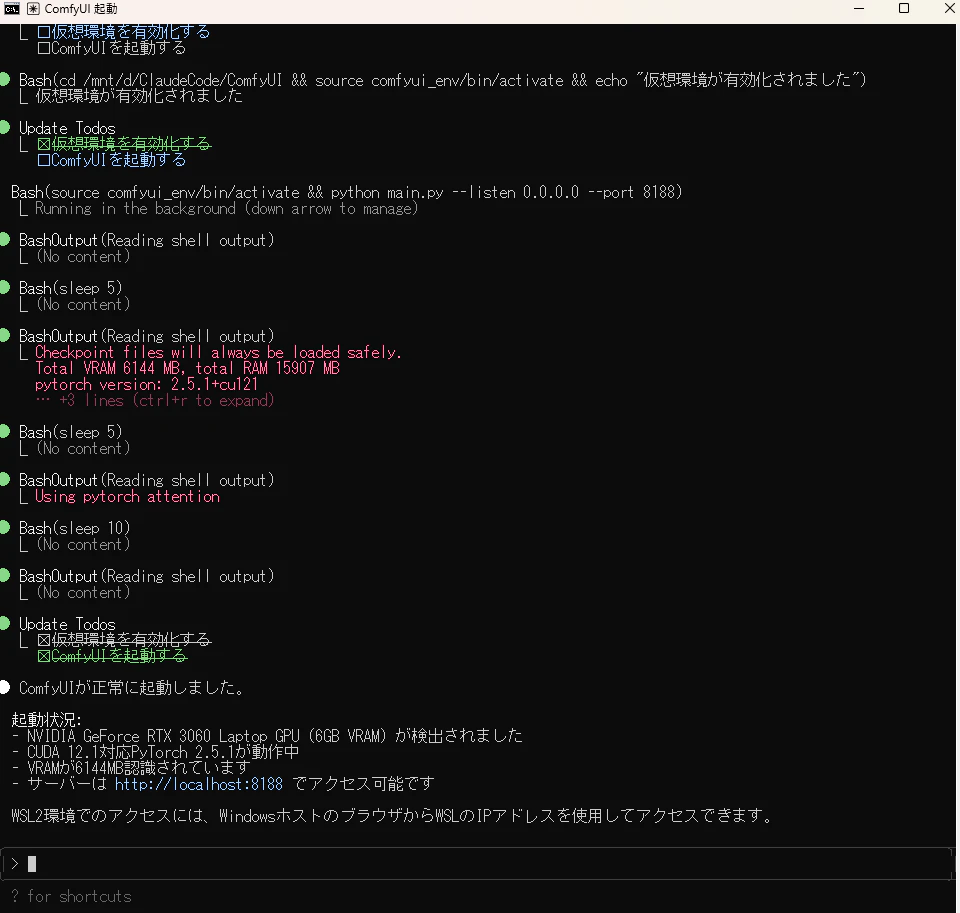Click the green struck-through ComfyUIを起動する todo
The image size is (960, 913).
click(113, 656)
